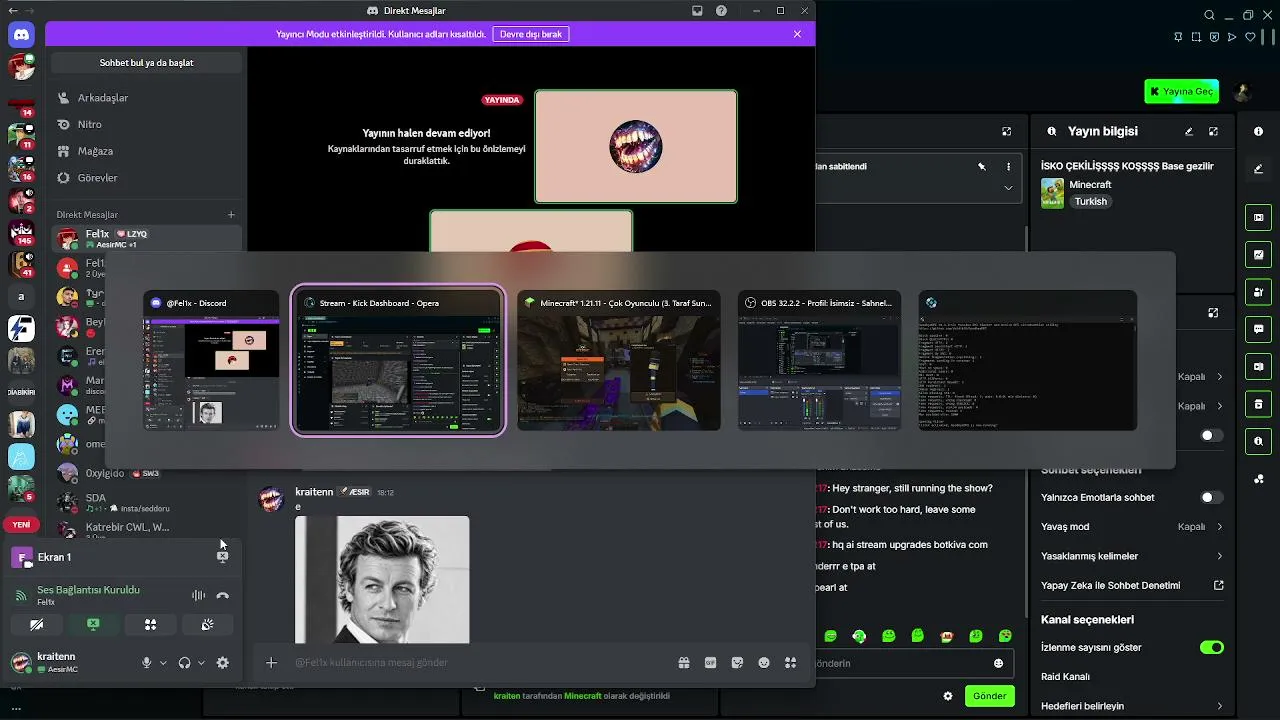Image resolution: width=1280 pixels, height=720 pixels.
Task: Expand Yasaklanmış kelimeler option
Action: 1132,556
